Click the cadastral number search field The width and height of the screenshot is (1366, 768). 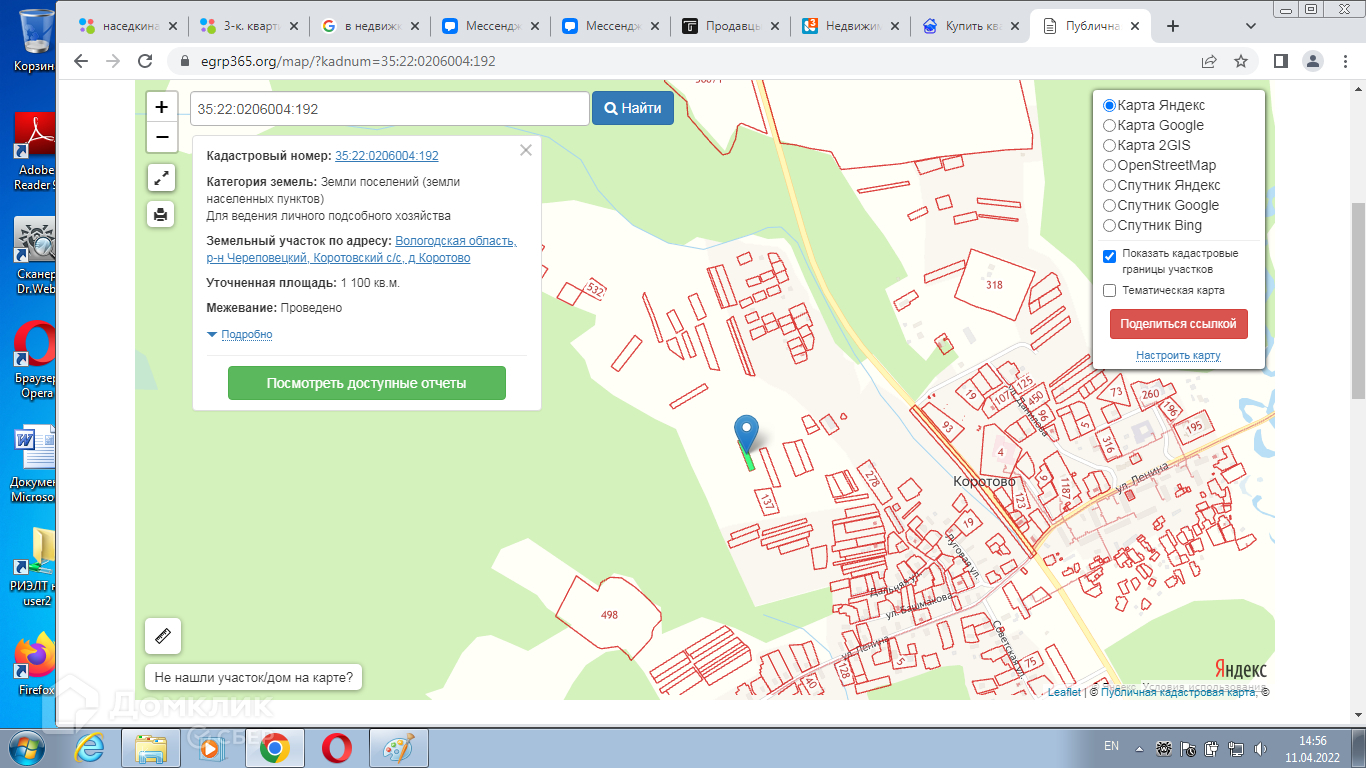coord(389,109)
